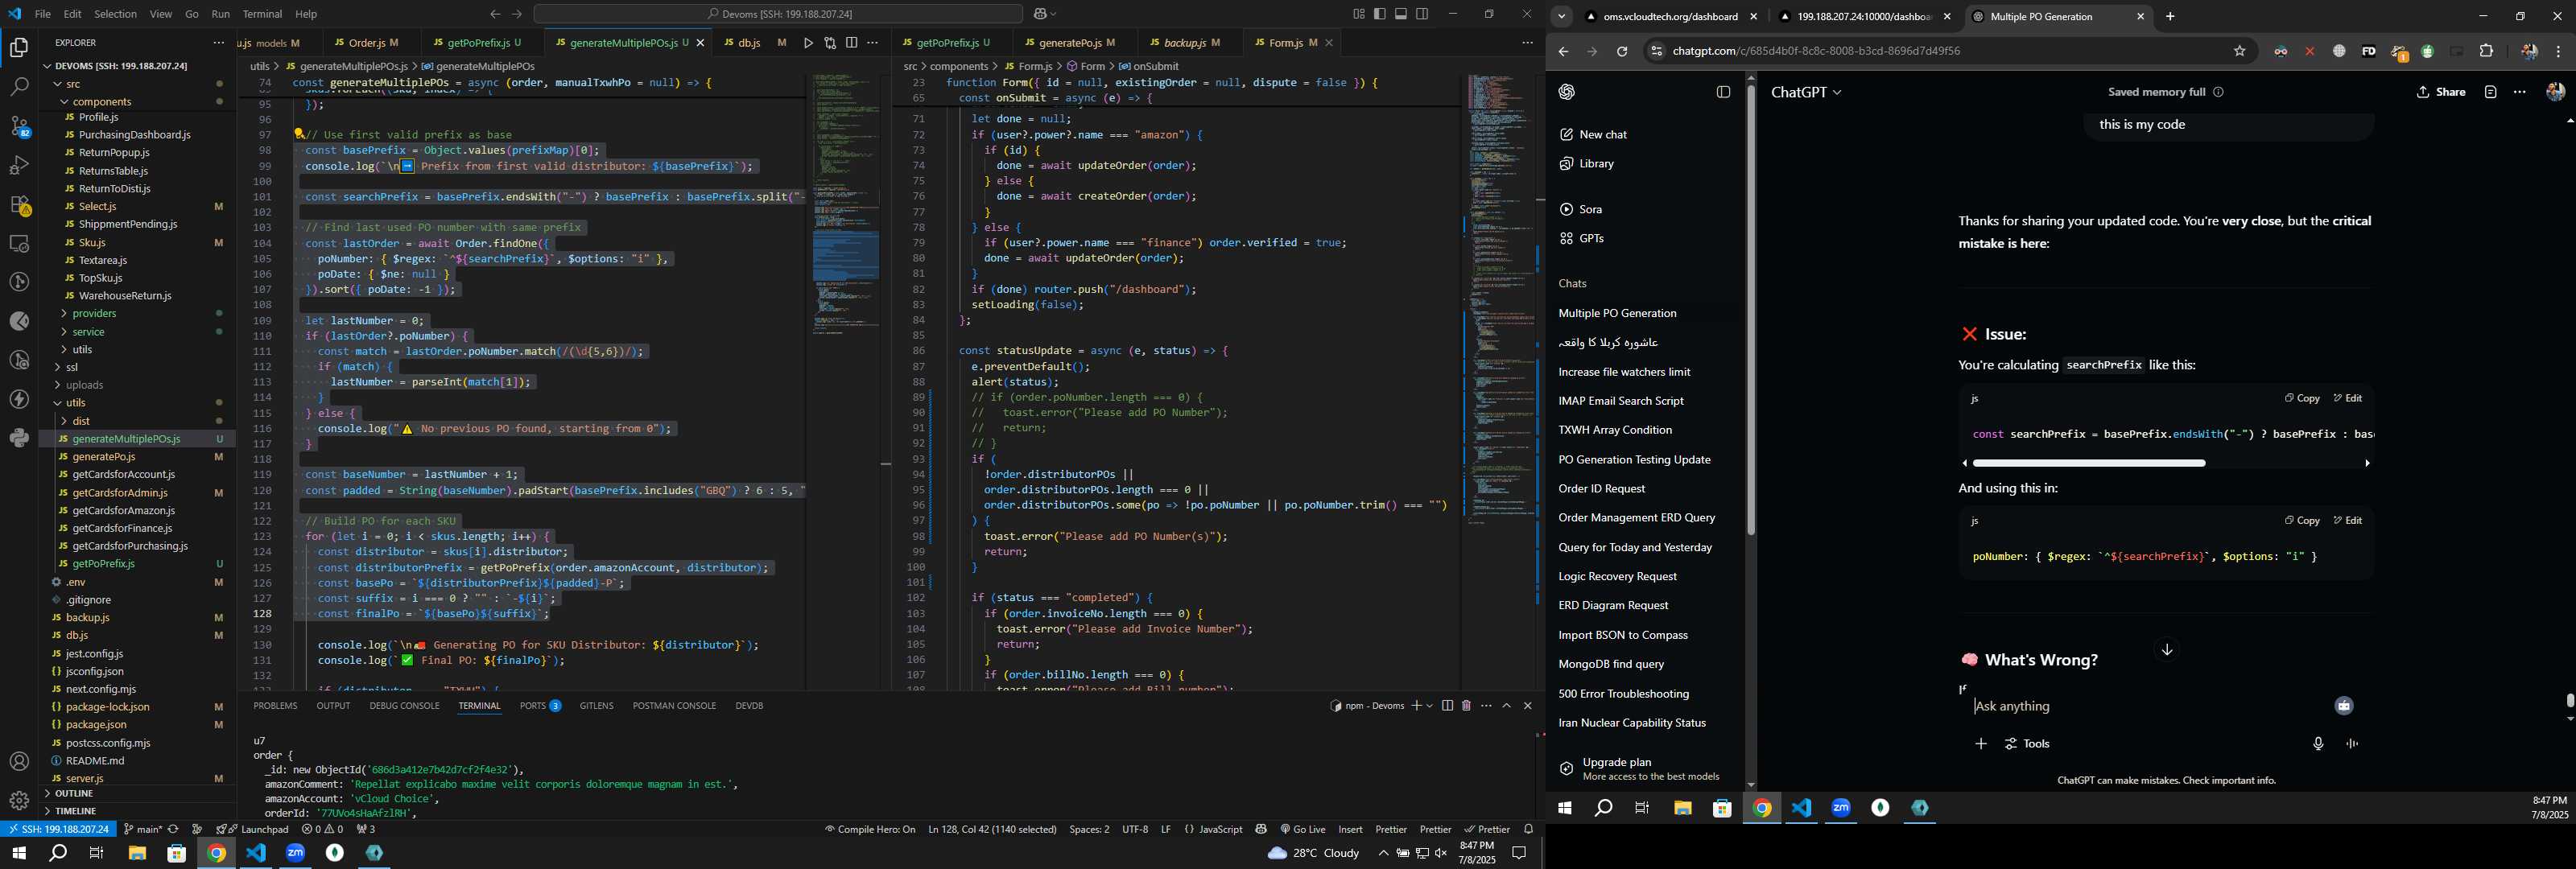The image size is (2576, 869).
Task: Toggle Secondary Side Bar in VS Code title bar
Action: click(1422, 14)
